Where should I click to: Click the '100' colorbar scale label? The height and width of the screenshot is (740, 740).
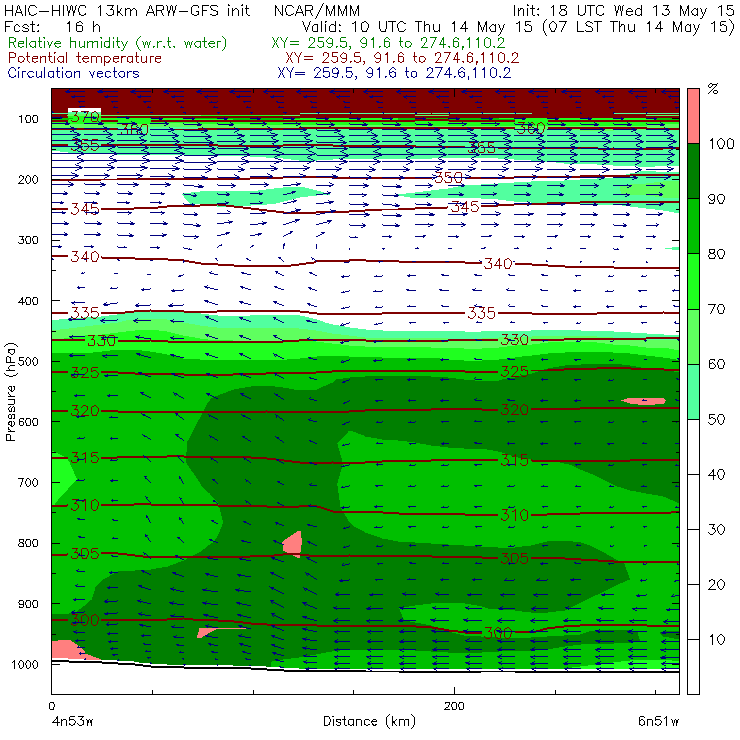[x=721, y=143]
